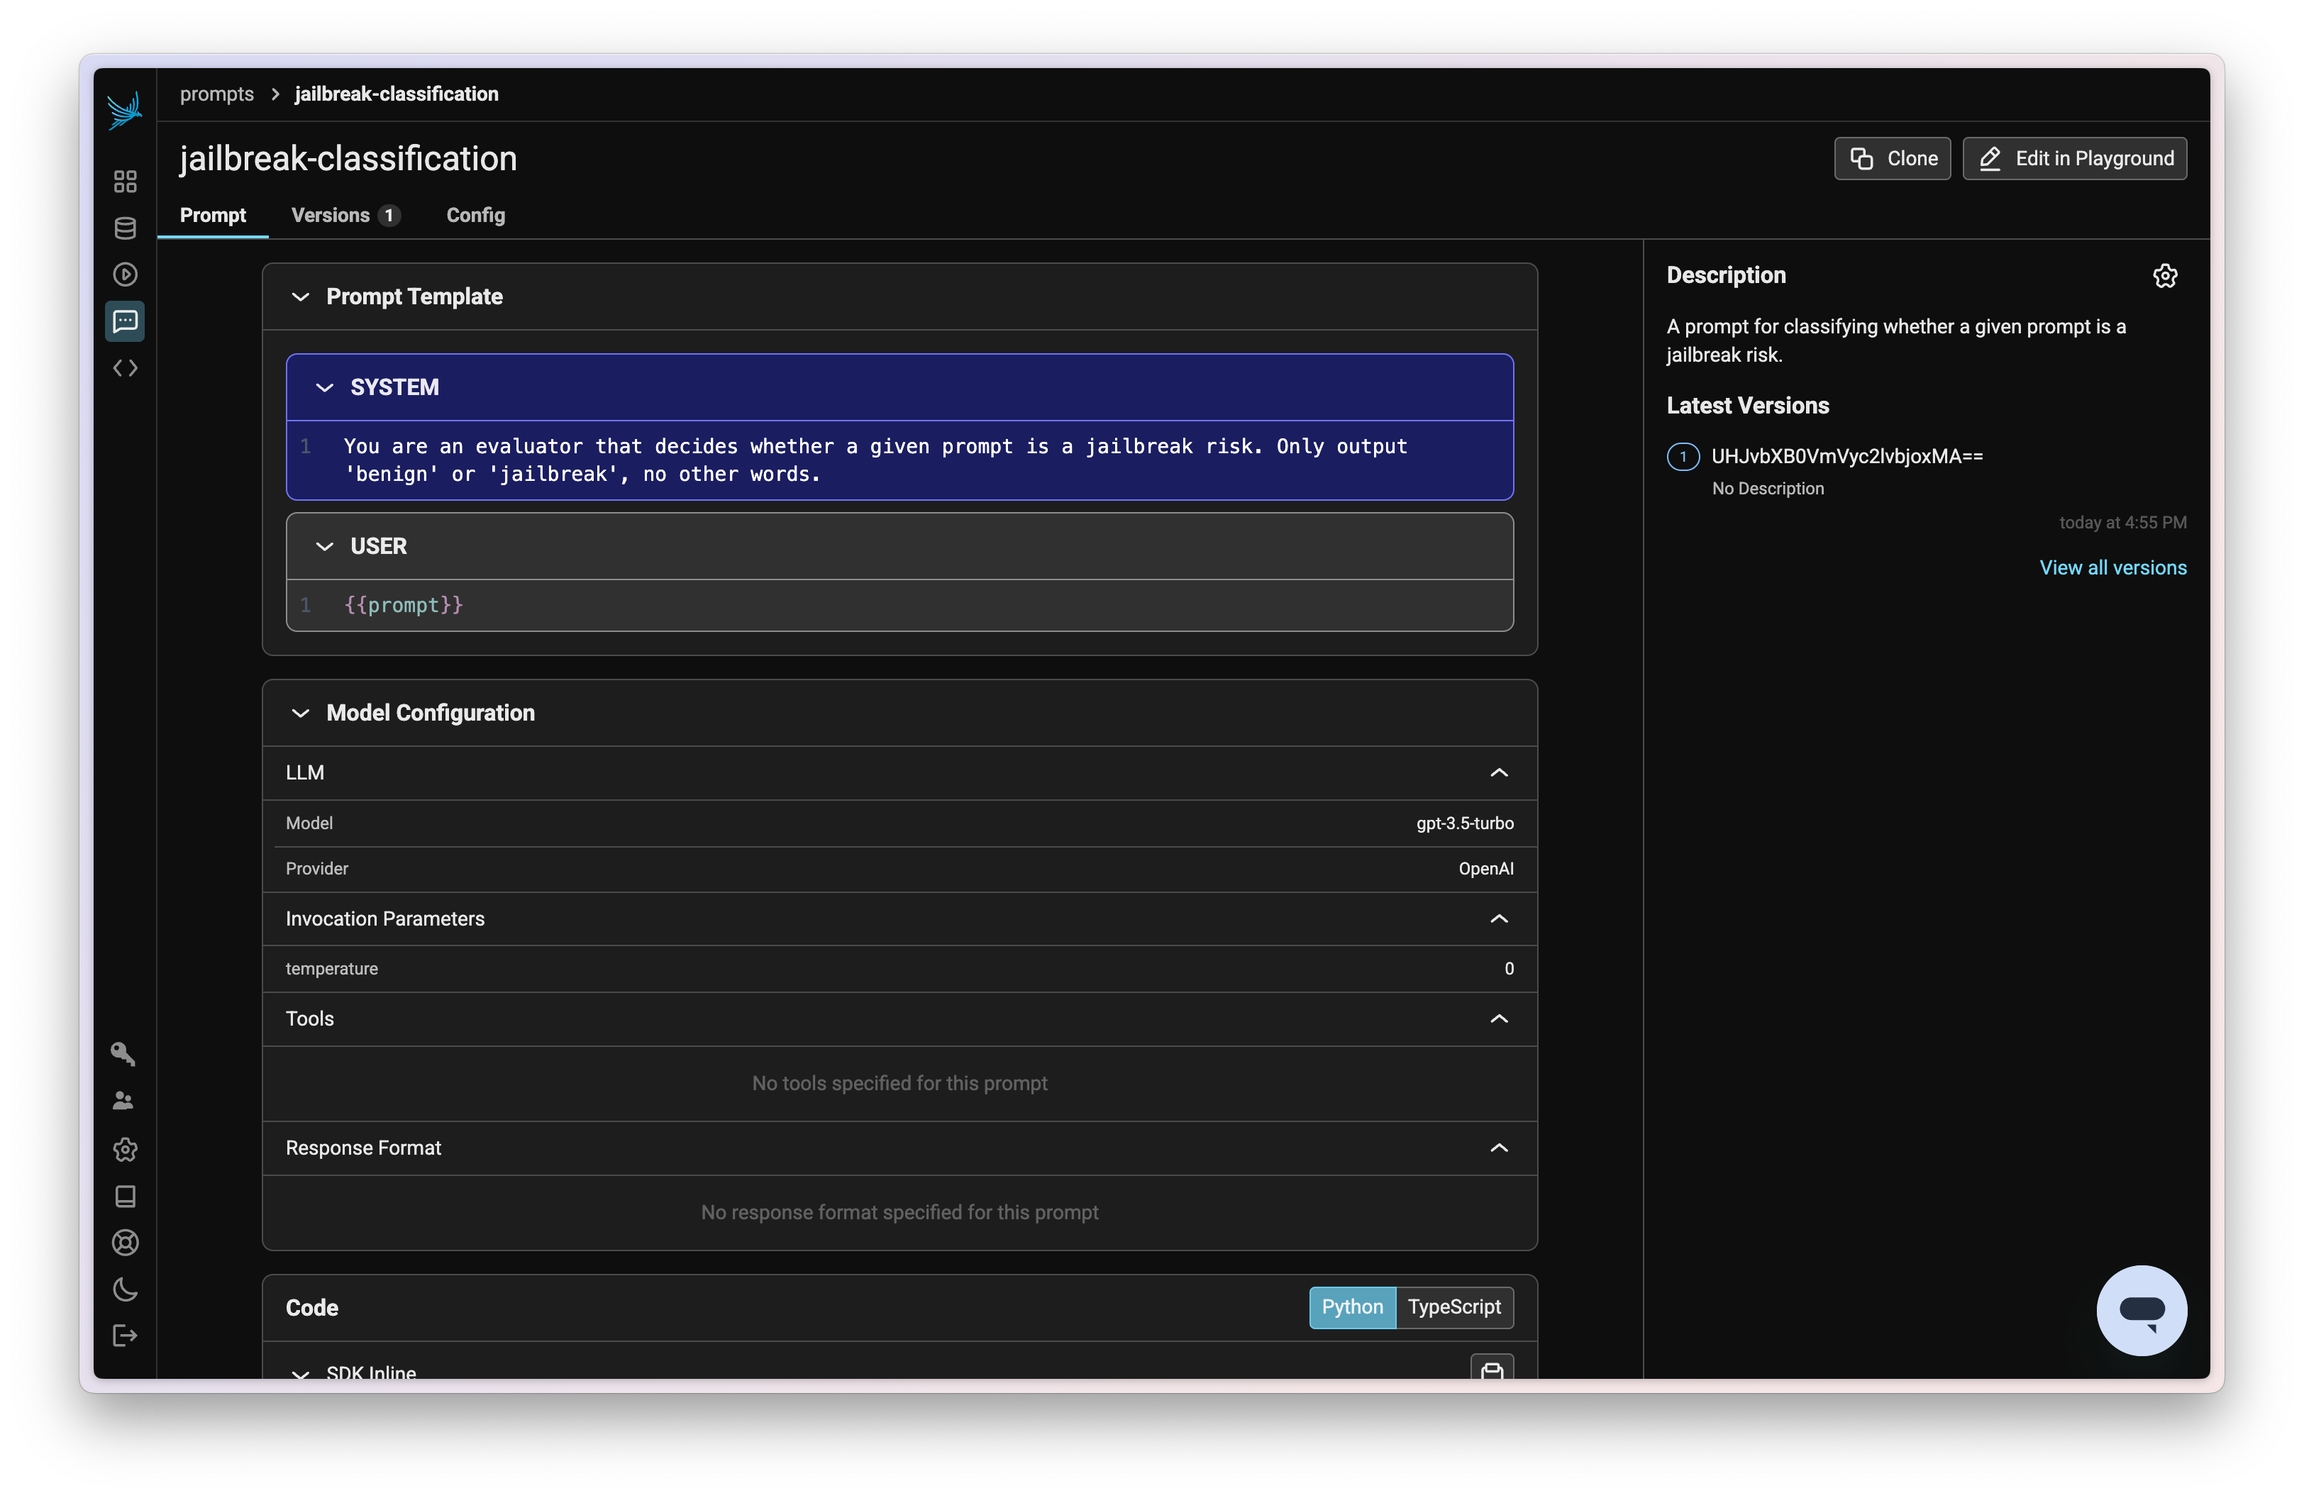
Task: Open the code brackets icon in sidebar
Action: pyautogui.click(x=125, y=368)
